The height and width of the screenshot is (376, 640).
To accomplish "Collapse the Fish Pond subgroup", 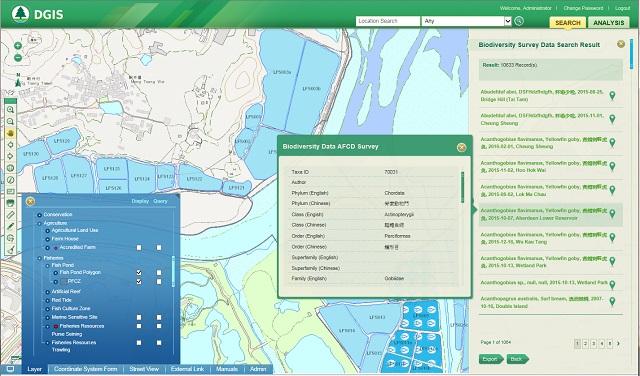I will pos(48,265).
